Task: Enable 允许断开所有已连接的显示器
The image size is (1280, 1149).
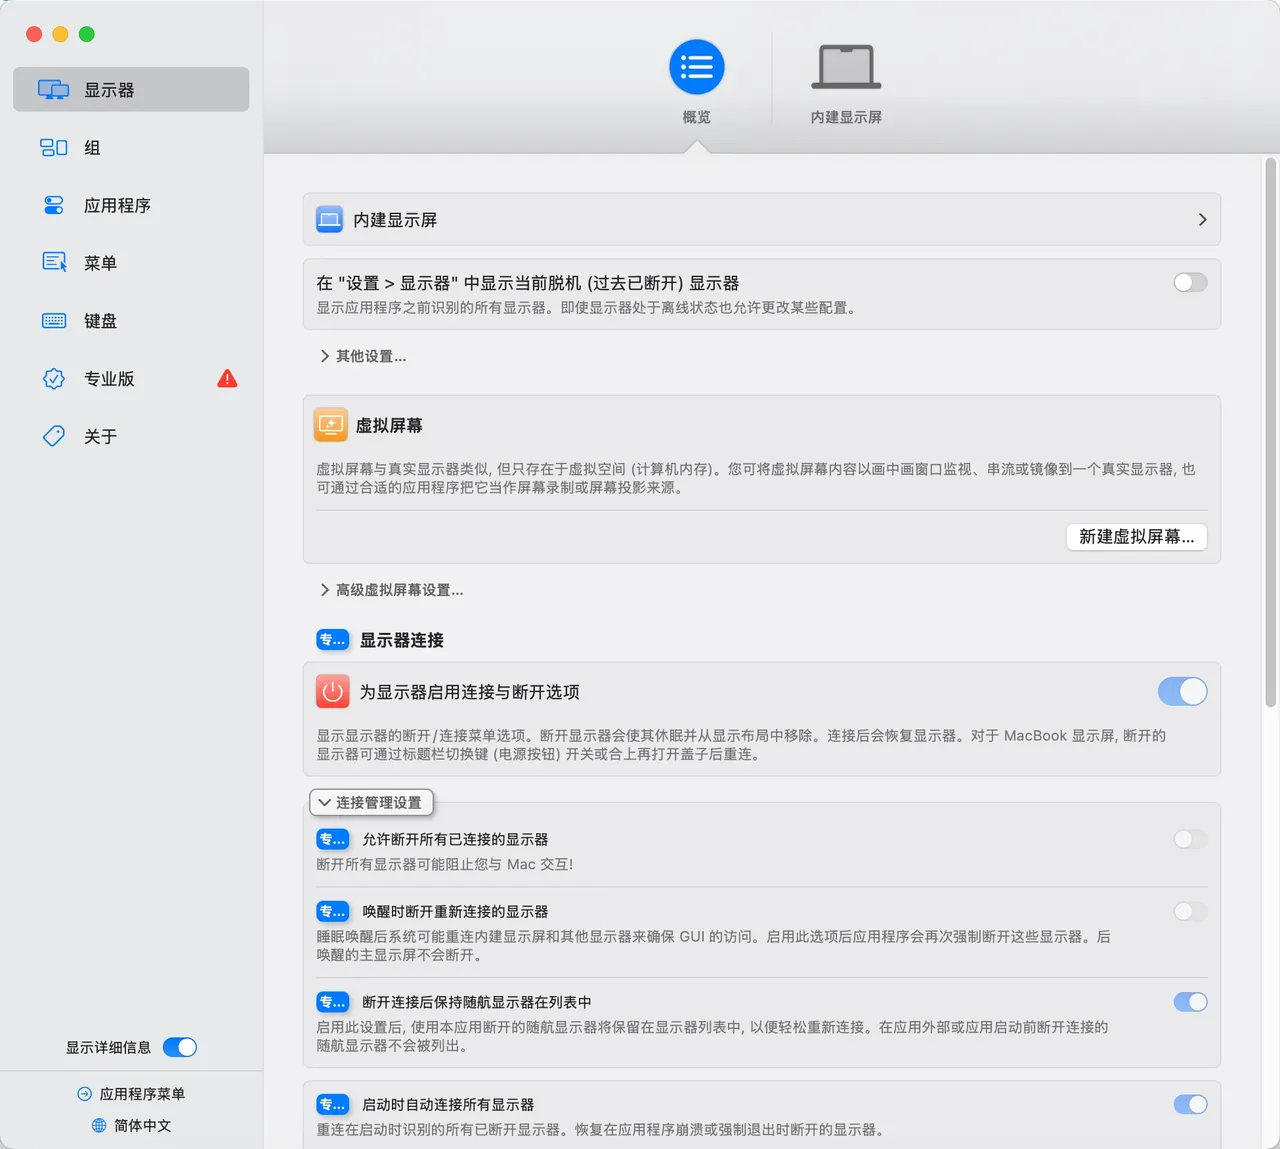Action: (1190, 839)
